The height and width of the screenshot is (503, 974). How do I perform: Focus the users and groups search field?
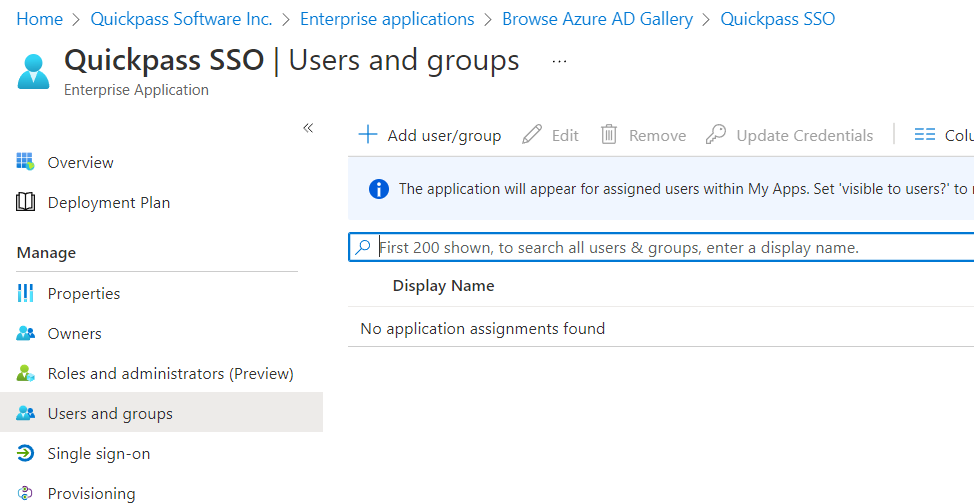pyautogui.click(x=662, y=247)
